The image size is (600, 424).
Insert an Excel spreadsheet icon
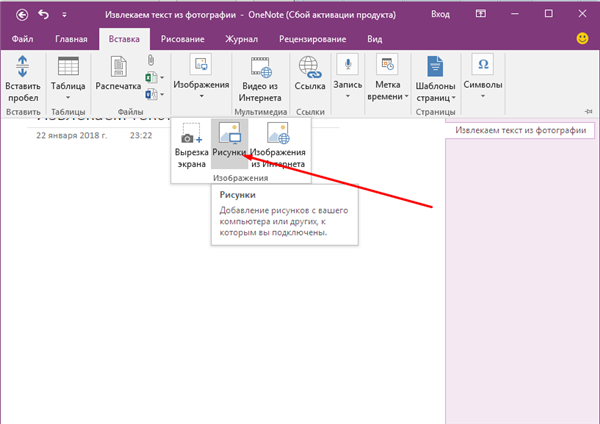(x=151, y=77)
